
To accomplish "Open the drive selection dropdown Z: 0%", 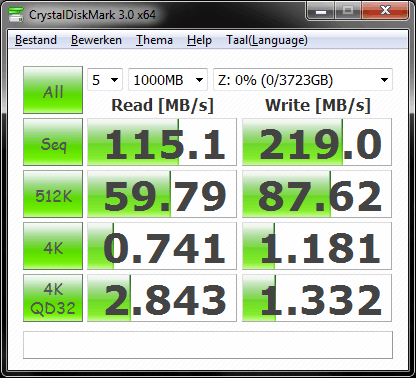I will click(303, 80).
